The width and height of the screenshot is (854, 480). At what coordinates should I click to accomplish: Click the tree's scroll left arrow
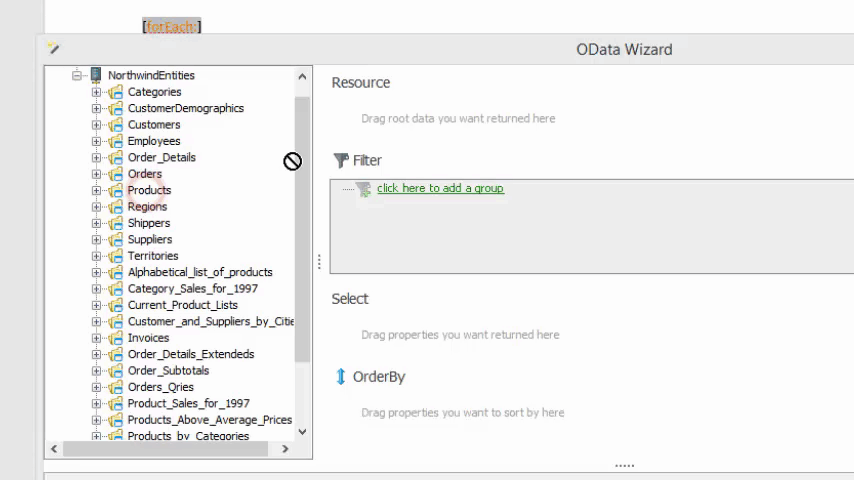[x=54, y=449]
